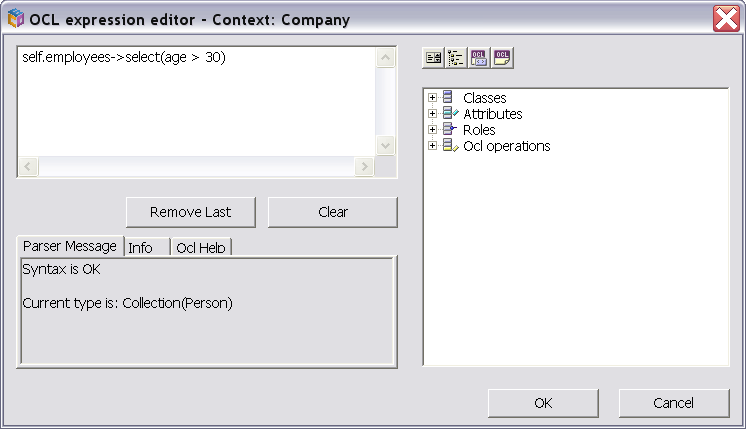Click the Classes stack icon in tree

pyautogui.click(x=448, y=98)
